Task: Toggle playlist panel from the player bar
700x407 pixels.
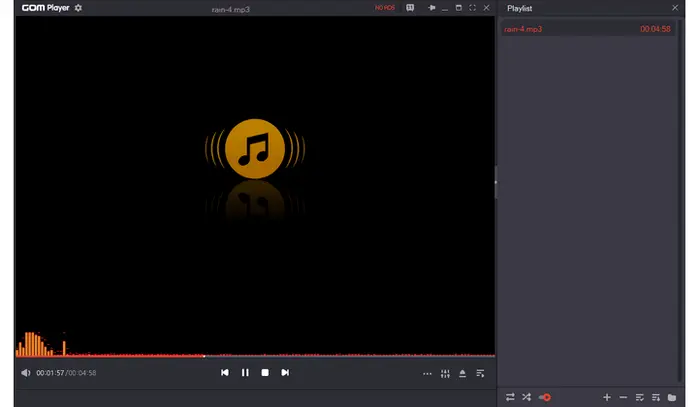Action: point(480,374)
